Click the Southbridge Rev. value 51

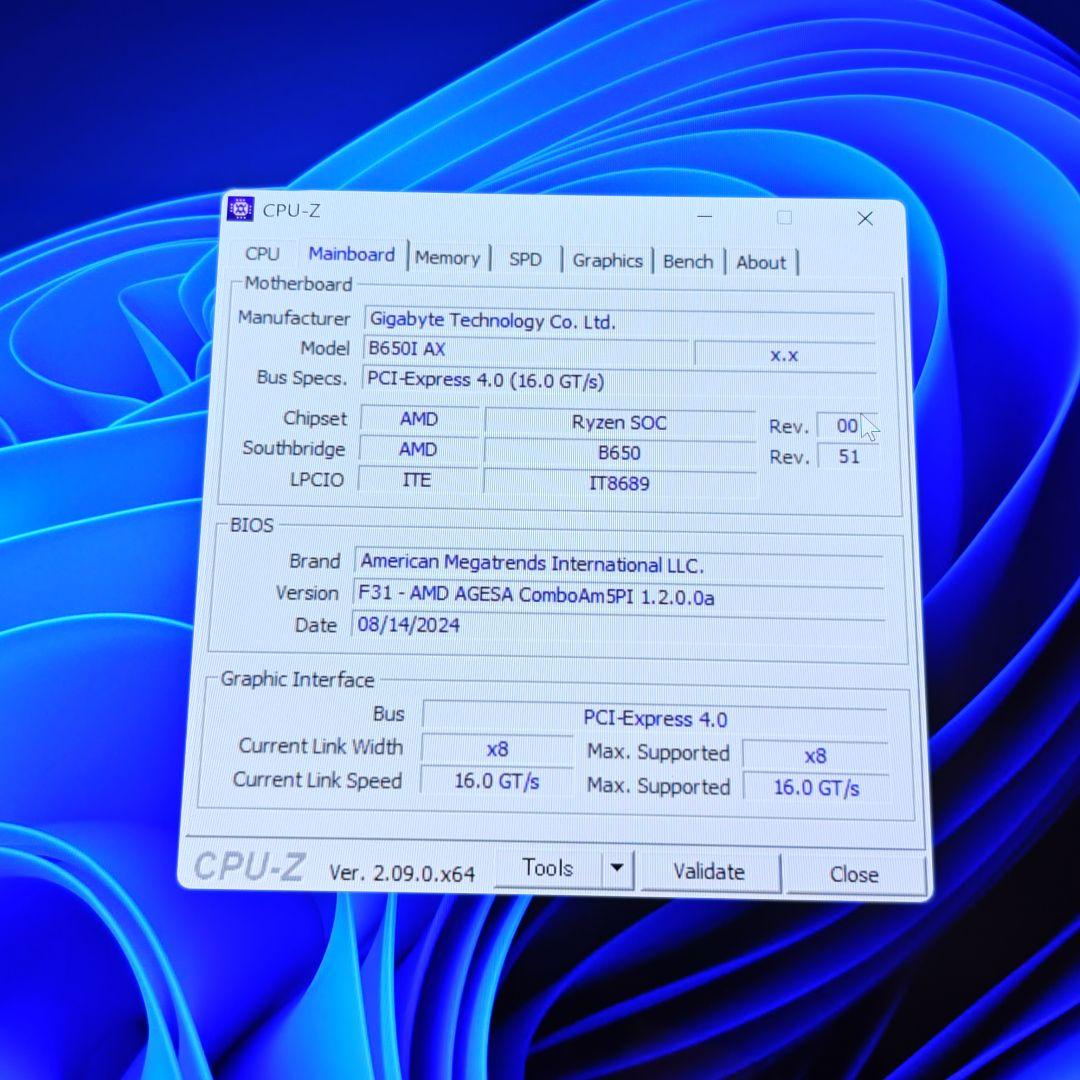tap(849, 457)
